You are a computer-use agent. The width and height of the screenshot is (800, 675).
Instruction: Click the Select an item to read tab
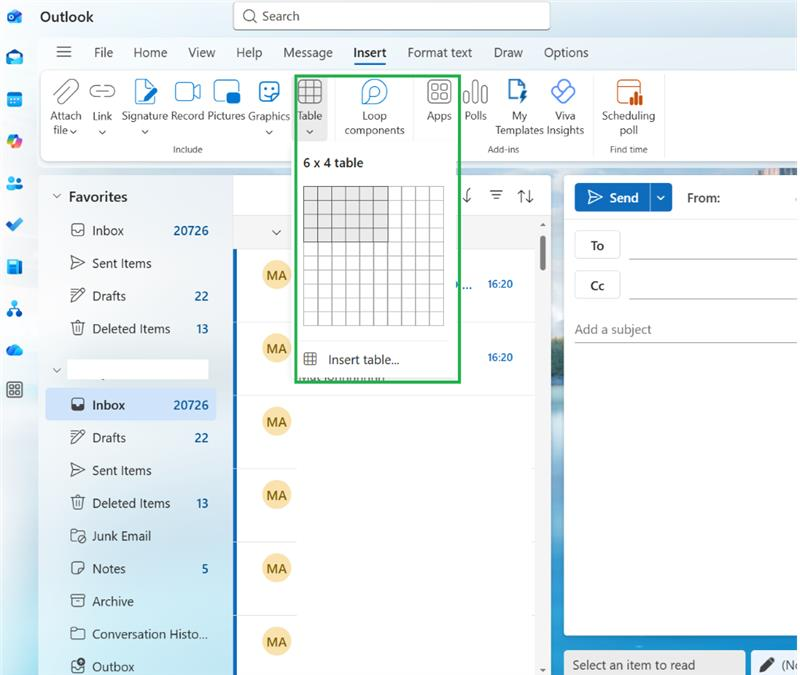(x=655, y=664)
